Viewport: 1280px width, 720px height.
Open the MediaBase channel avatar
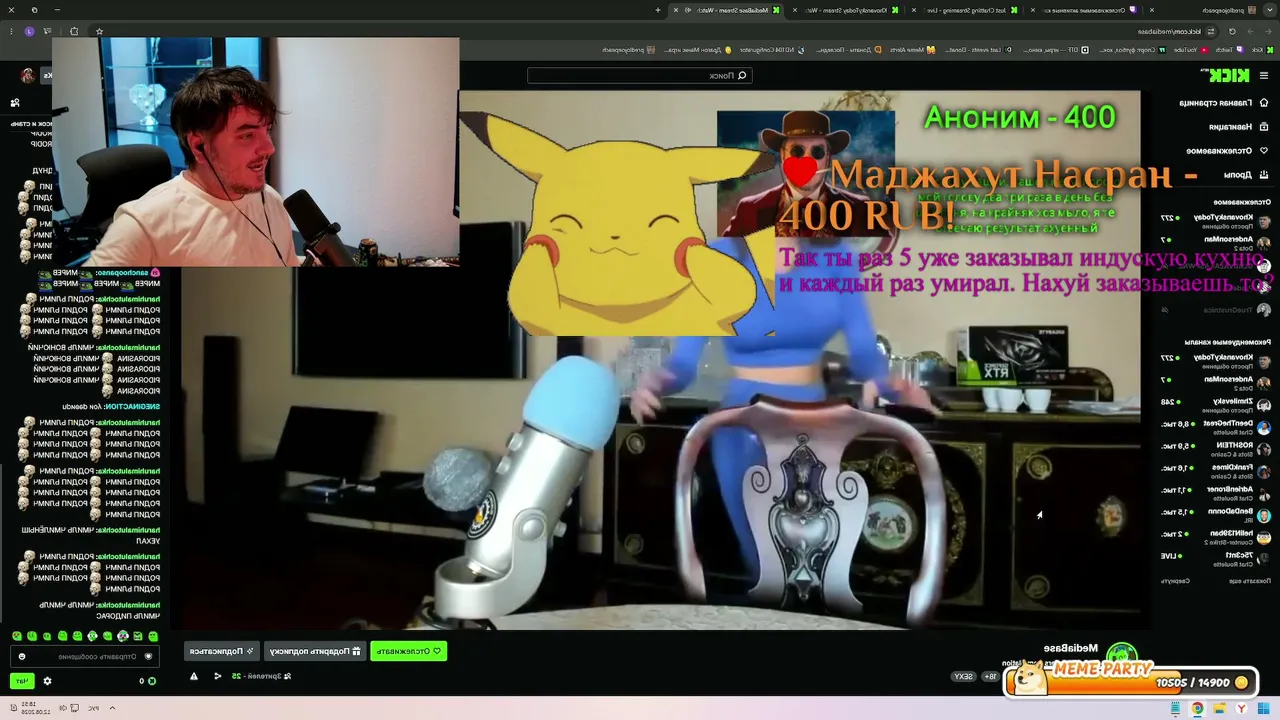1122,655
